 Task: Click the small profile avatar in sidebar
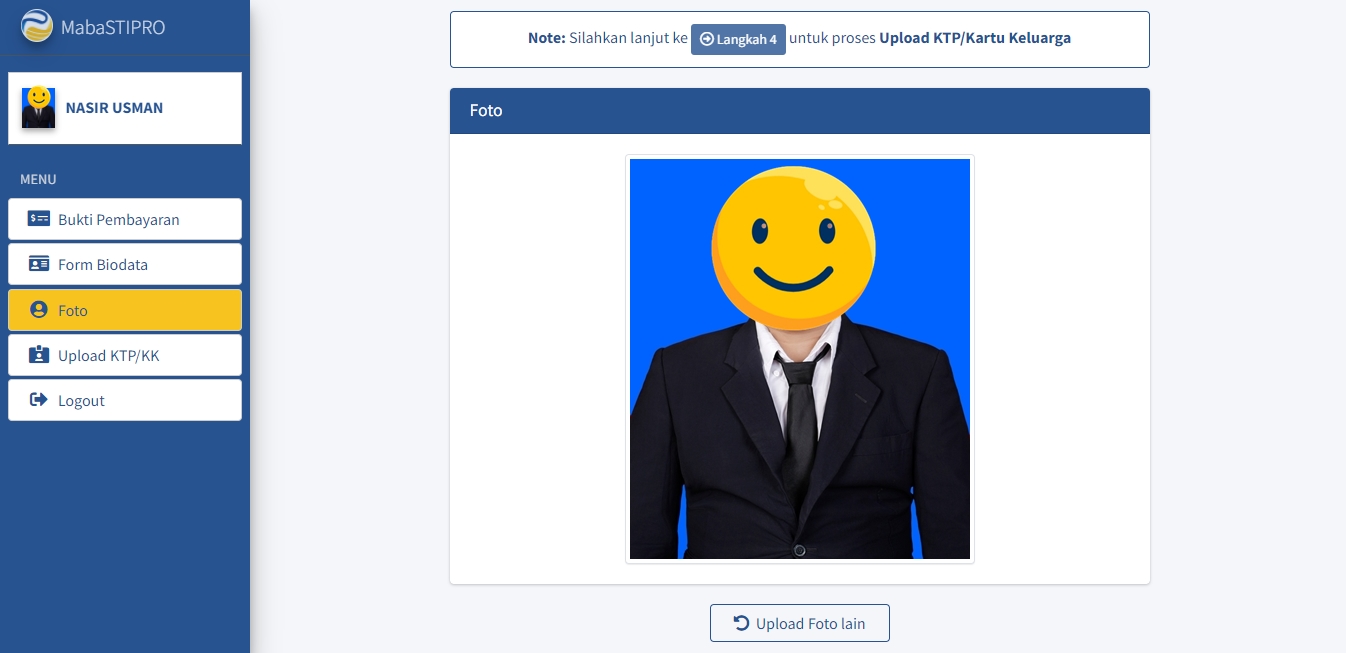point(38,108)
